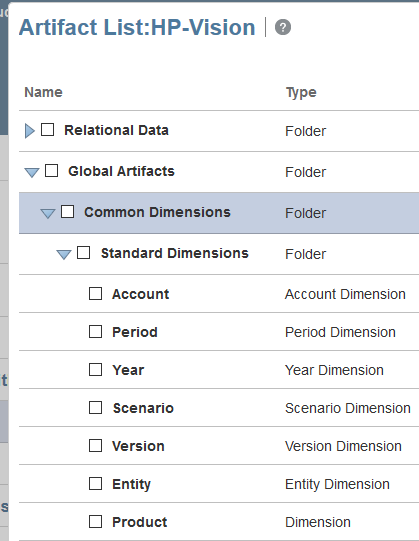Viewport: 419px width, 541px height.
Task: Tick the Period dimension checkbox
Action: [96, 332]
